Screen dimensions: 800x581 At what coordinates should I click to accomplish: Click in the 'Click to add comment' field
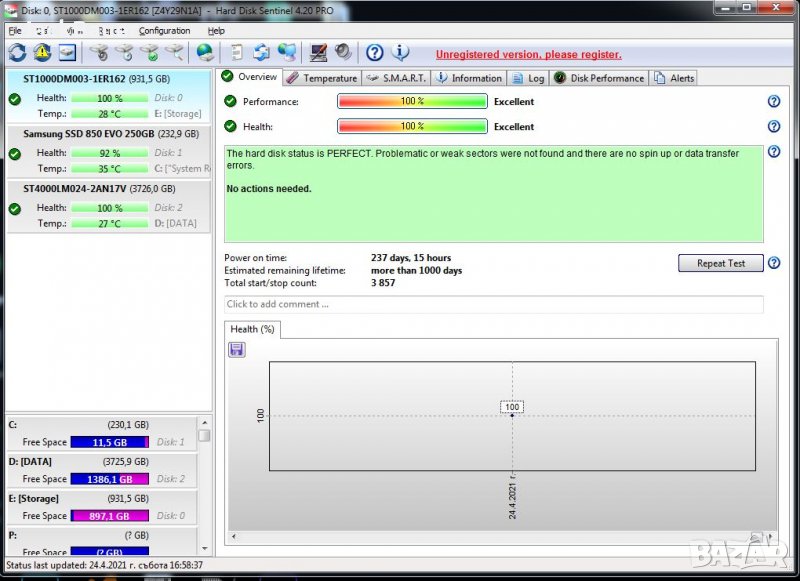(x=493, y=304)
